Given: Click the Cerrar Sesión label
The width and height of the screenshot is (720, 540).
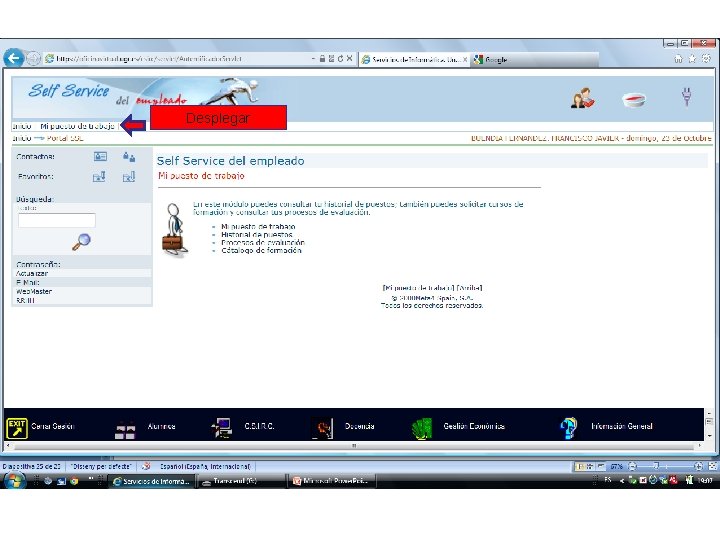Looking at the screenshot, I should point(53,426).
